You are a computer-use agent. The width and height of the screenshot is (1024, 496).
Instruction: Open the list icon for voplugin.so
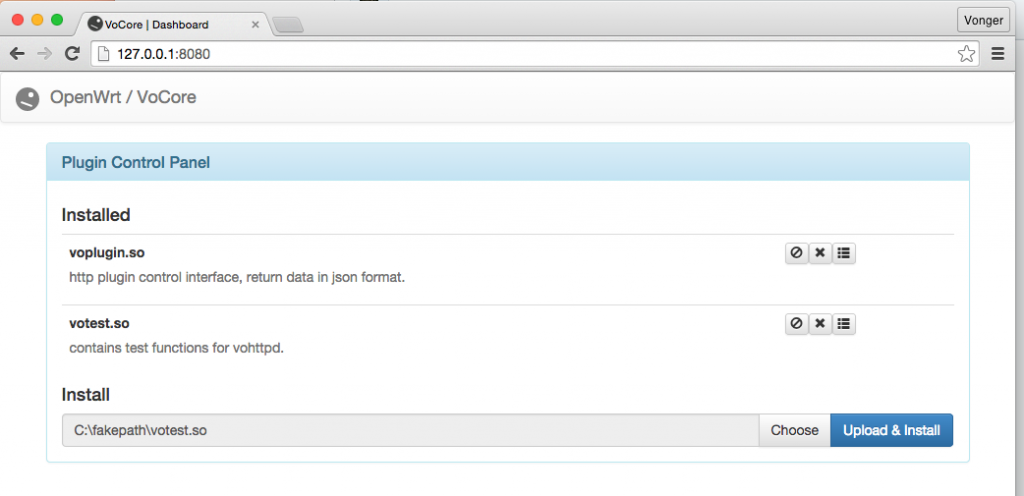[844, 253]
